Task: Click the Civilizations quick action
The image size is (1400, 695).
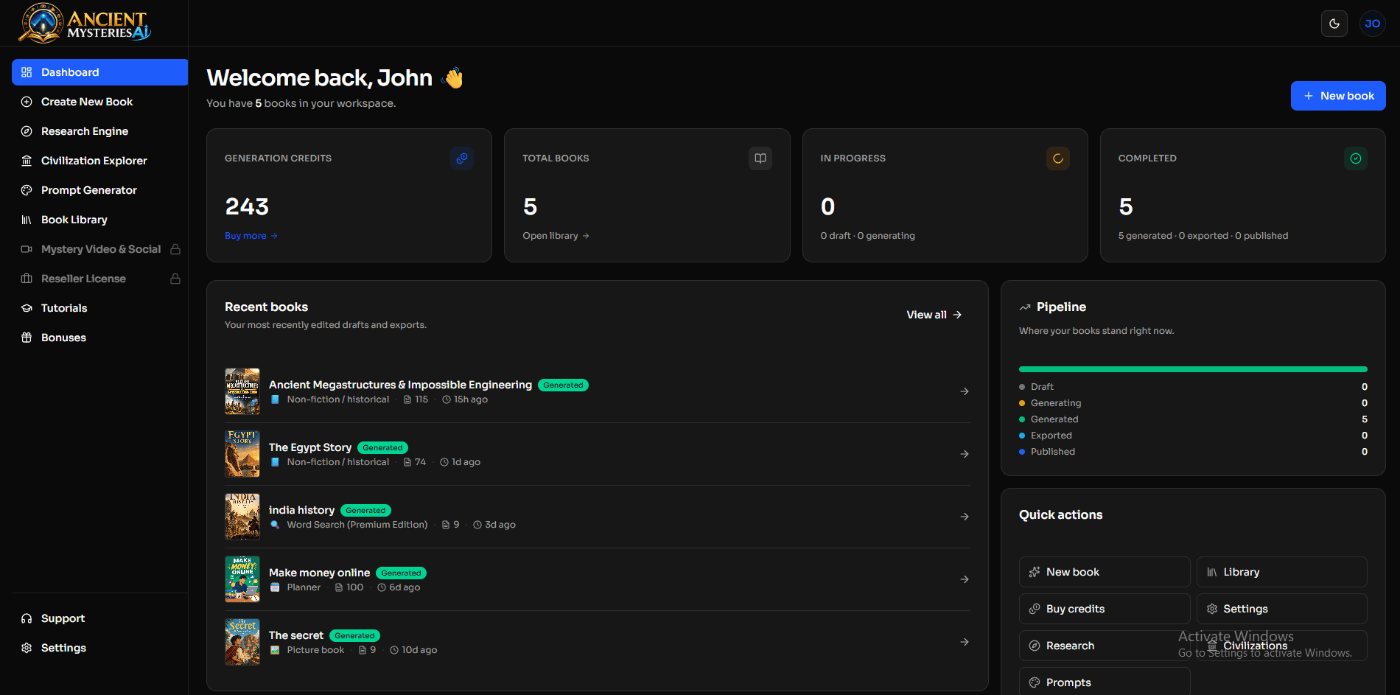Action: 1282,646
